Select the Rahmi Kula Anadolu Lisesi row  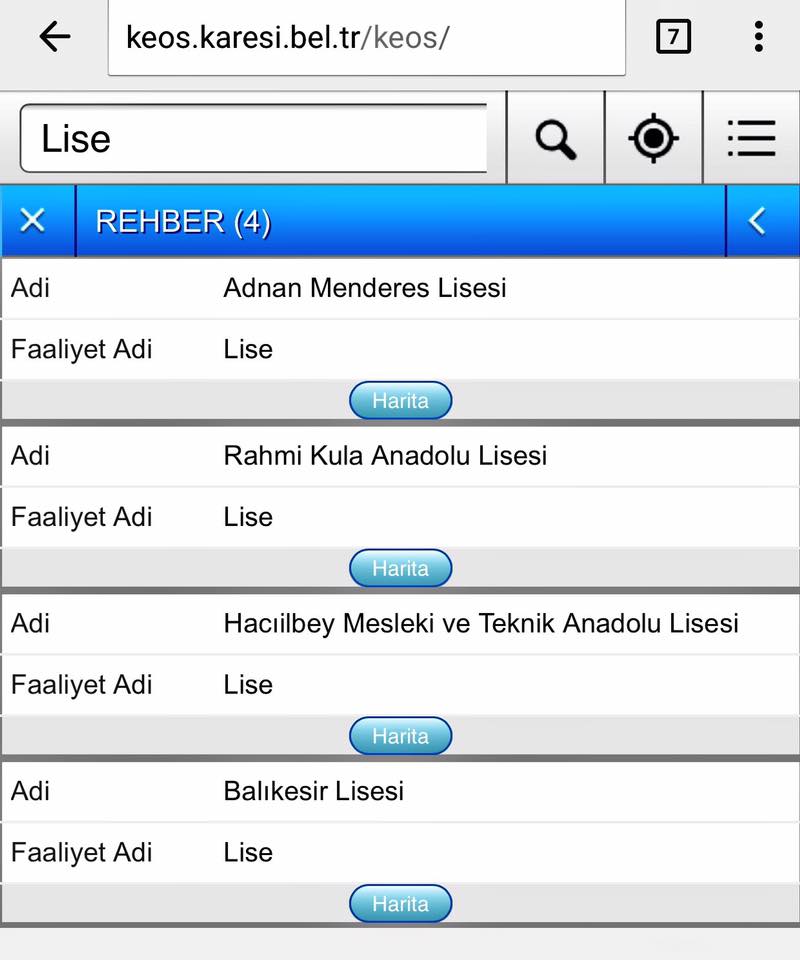point(400,456)
